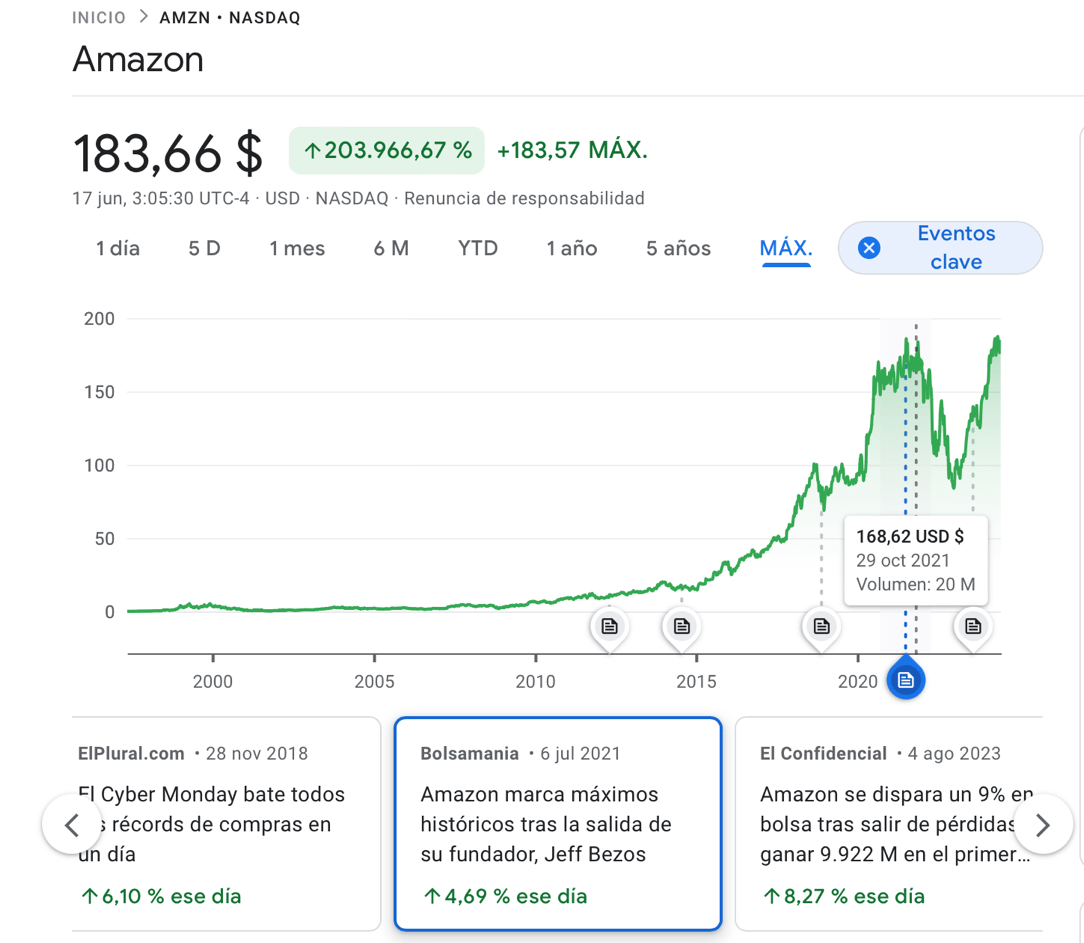Go to INICIO breadcrumb link
Viewport: 1084px width, 943px height.
(x=99, y=18)
